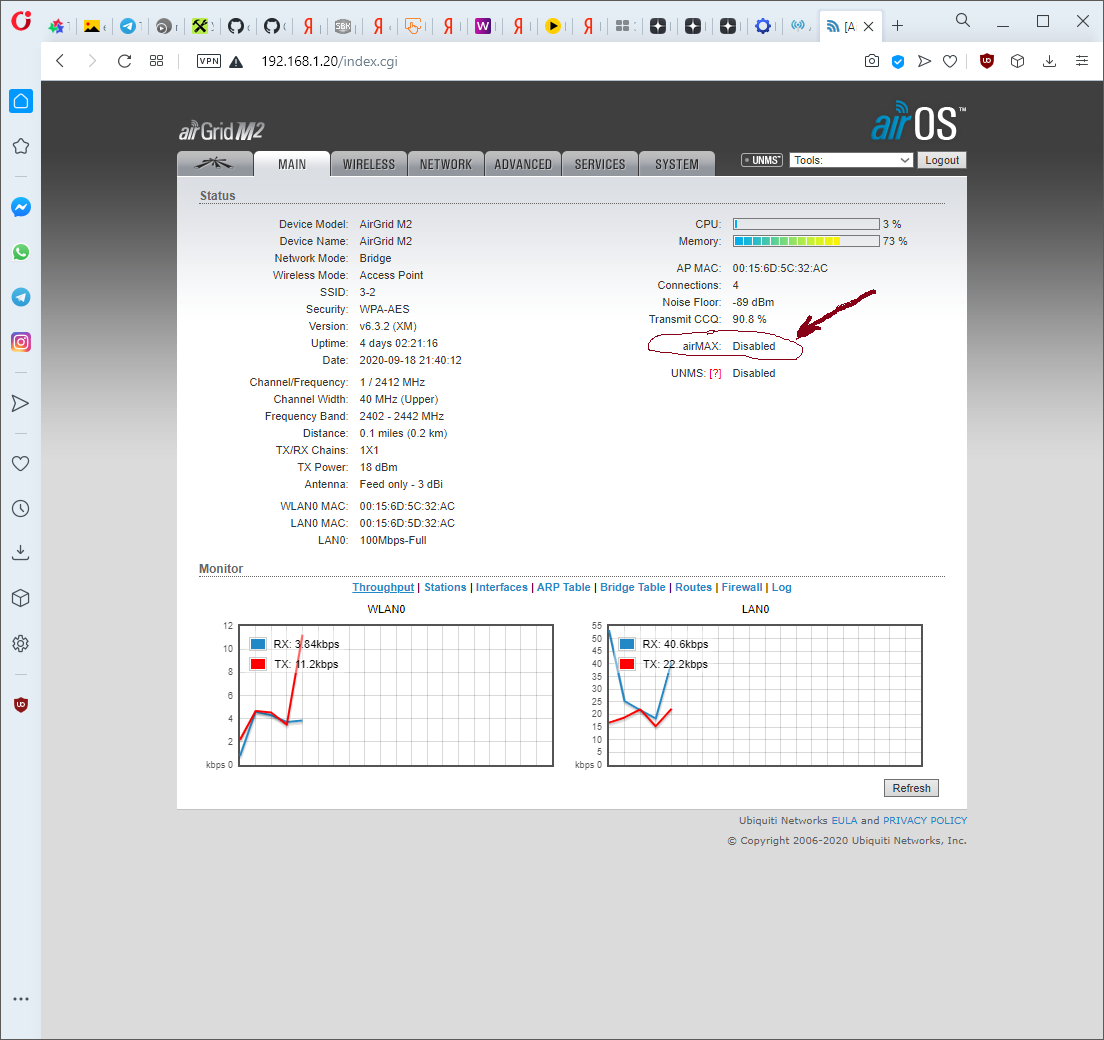The height and width of the screenshot is (1040, 1104).
Task: Go to Opera sidebar home icon
Action: pyautogui.click(x=21, y=101)
